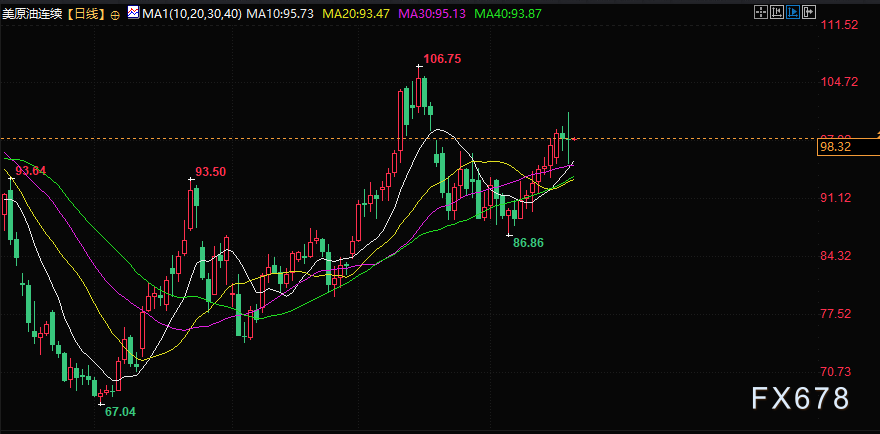Screen dimensions: 880x434
Task: Click the 70.73 price axis label
Action: point(838,371)
